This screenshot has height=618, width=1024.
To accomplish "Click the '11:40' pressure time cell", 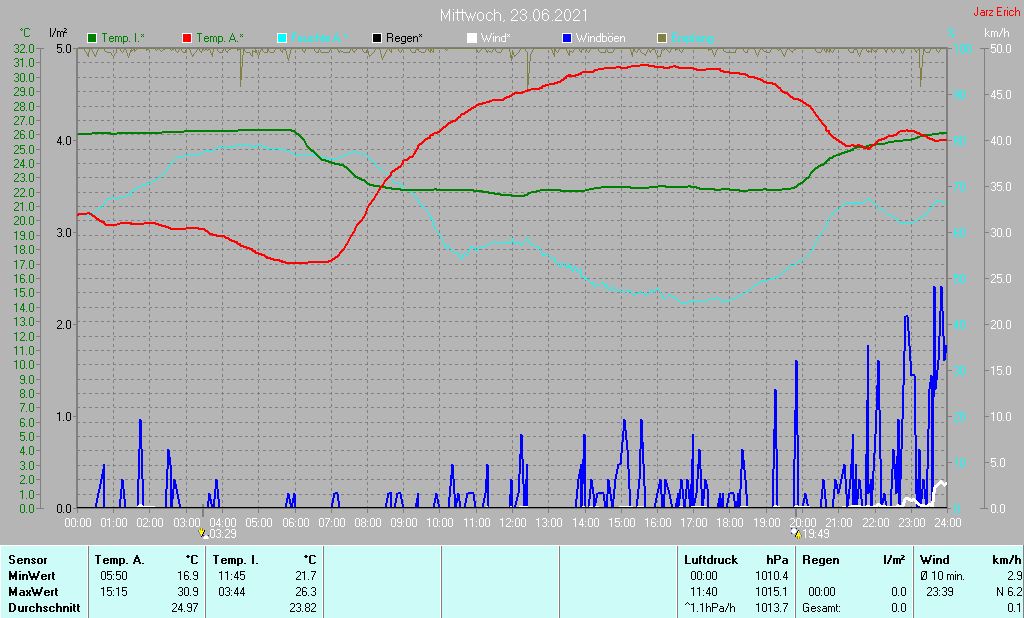I will point(703,592).
